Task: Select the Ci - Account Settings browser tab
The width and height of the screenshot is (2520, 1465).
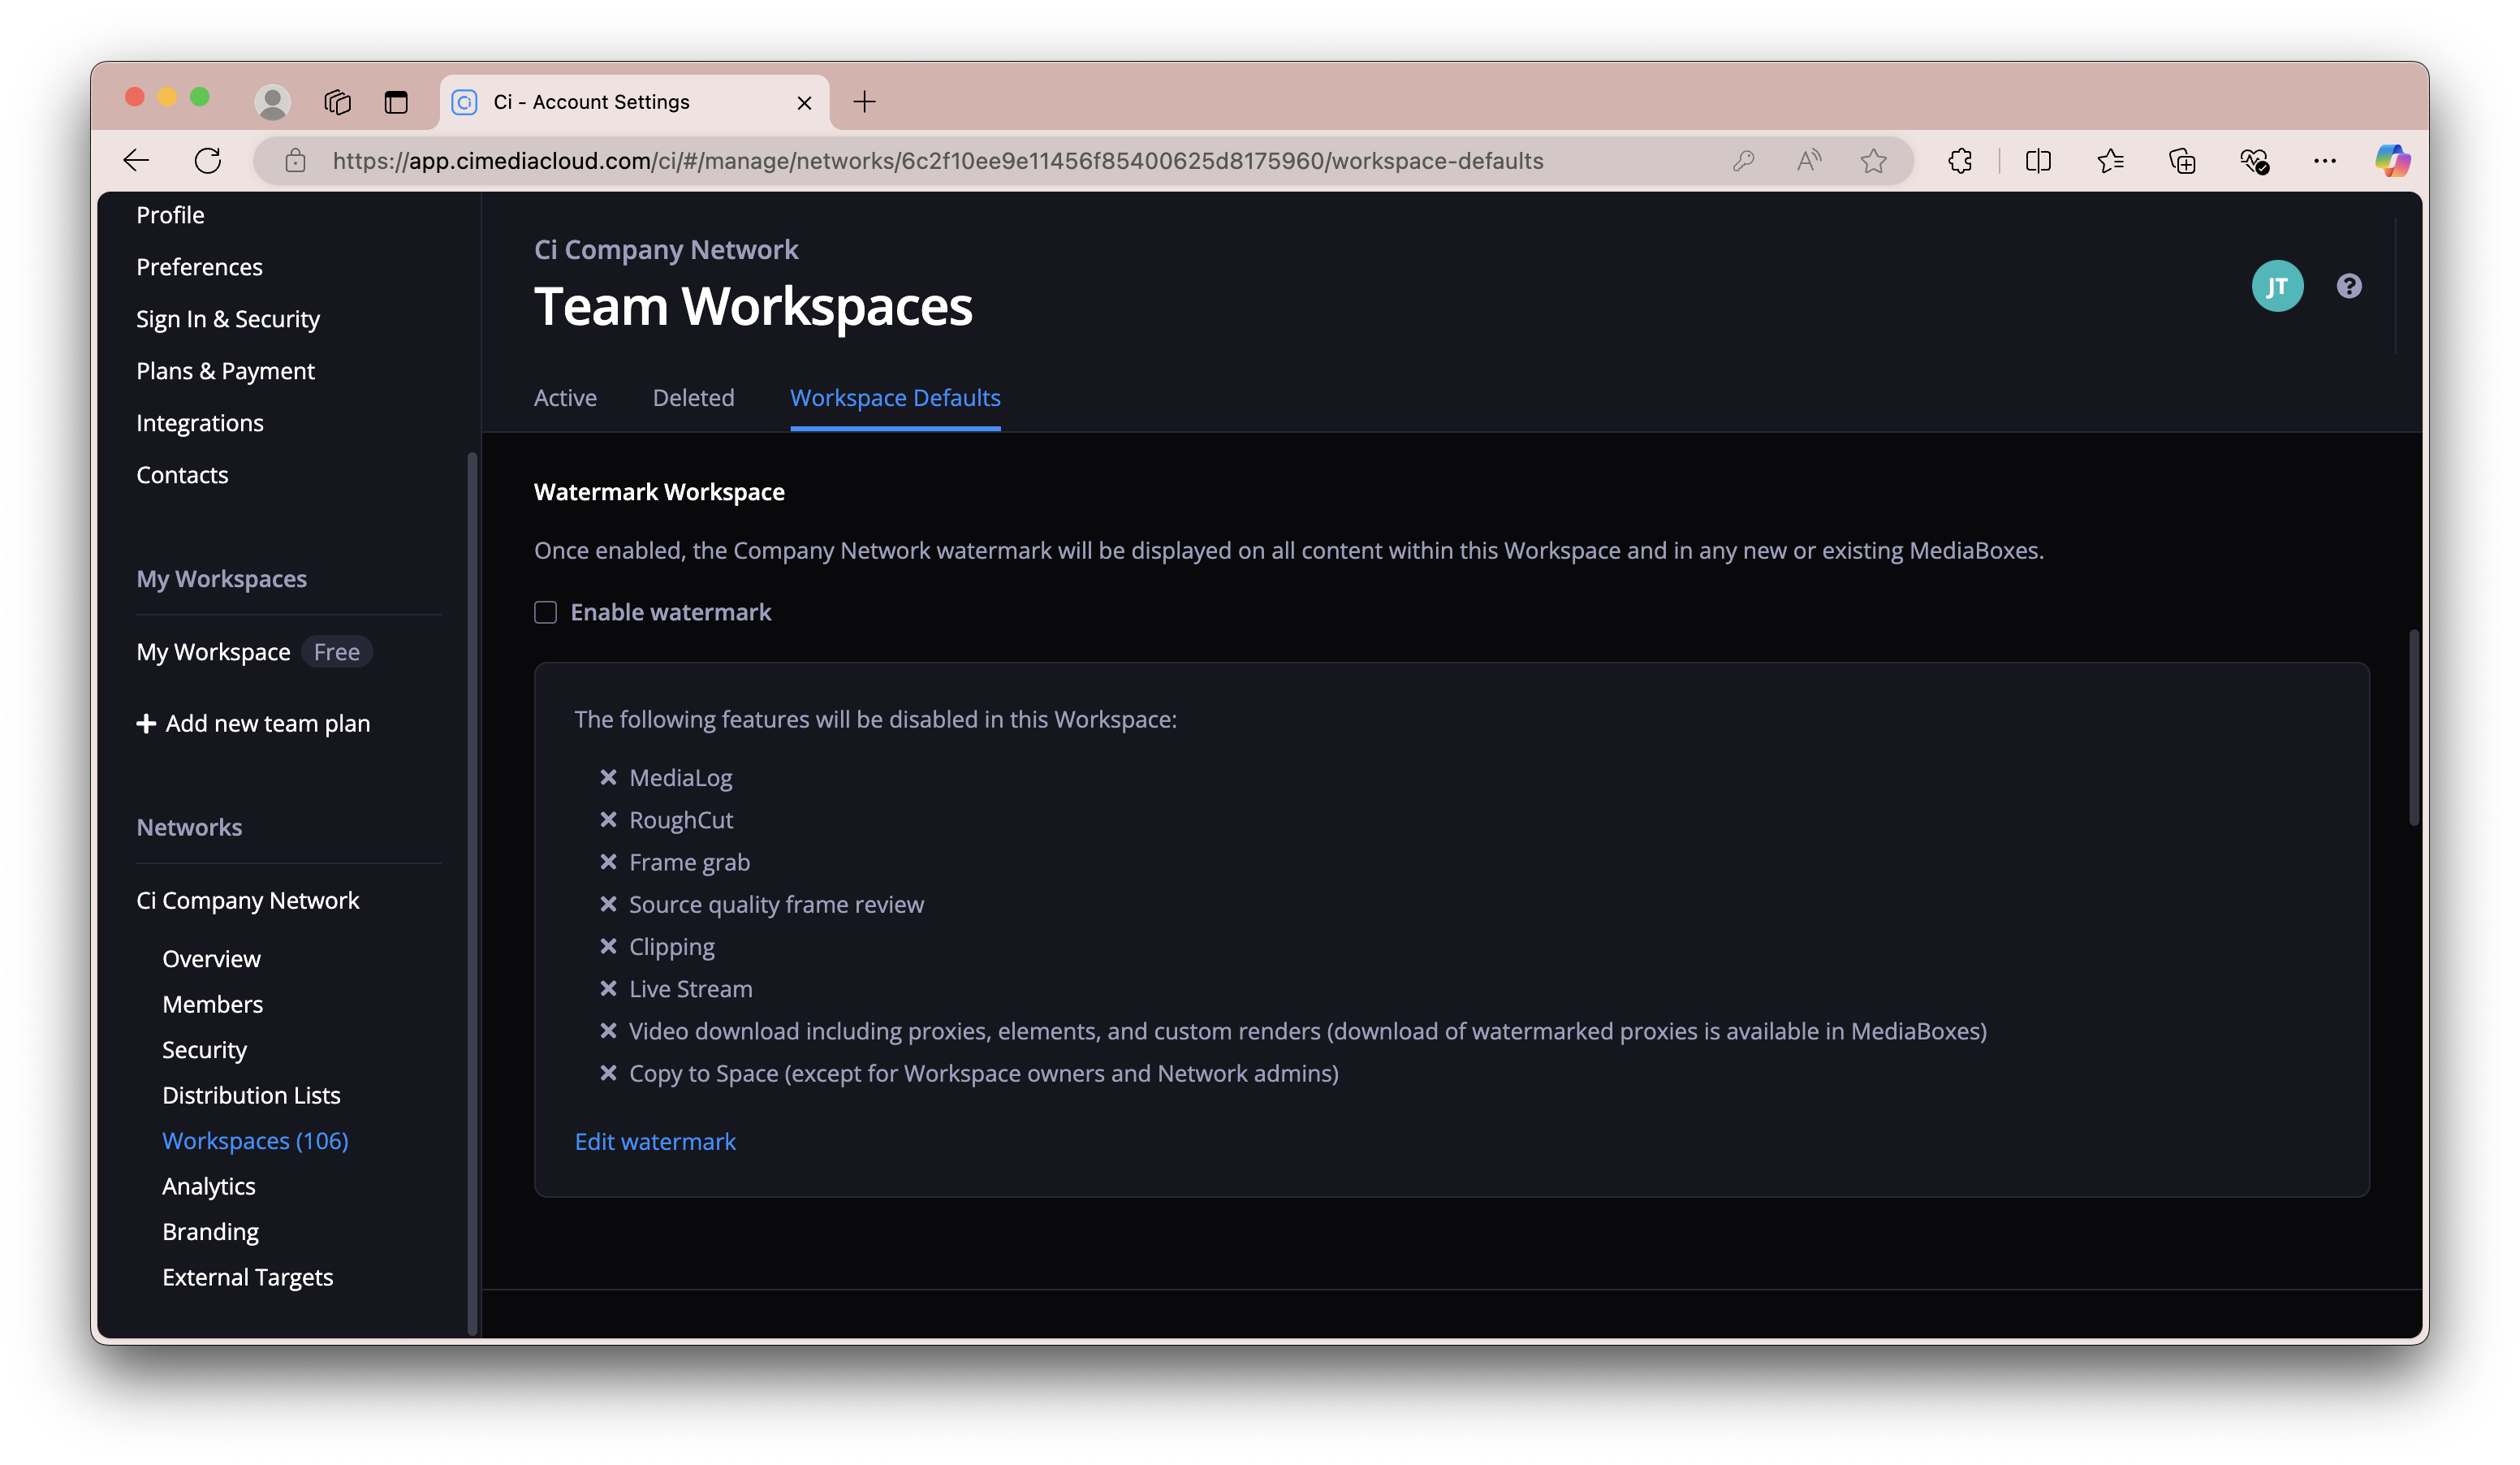Action: click(634, 102)
